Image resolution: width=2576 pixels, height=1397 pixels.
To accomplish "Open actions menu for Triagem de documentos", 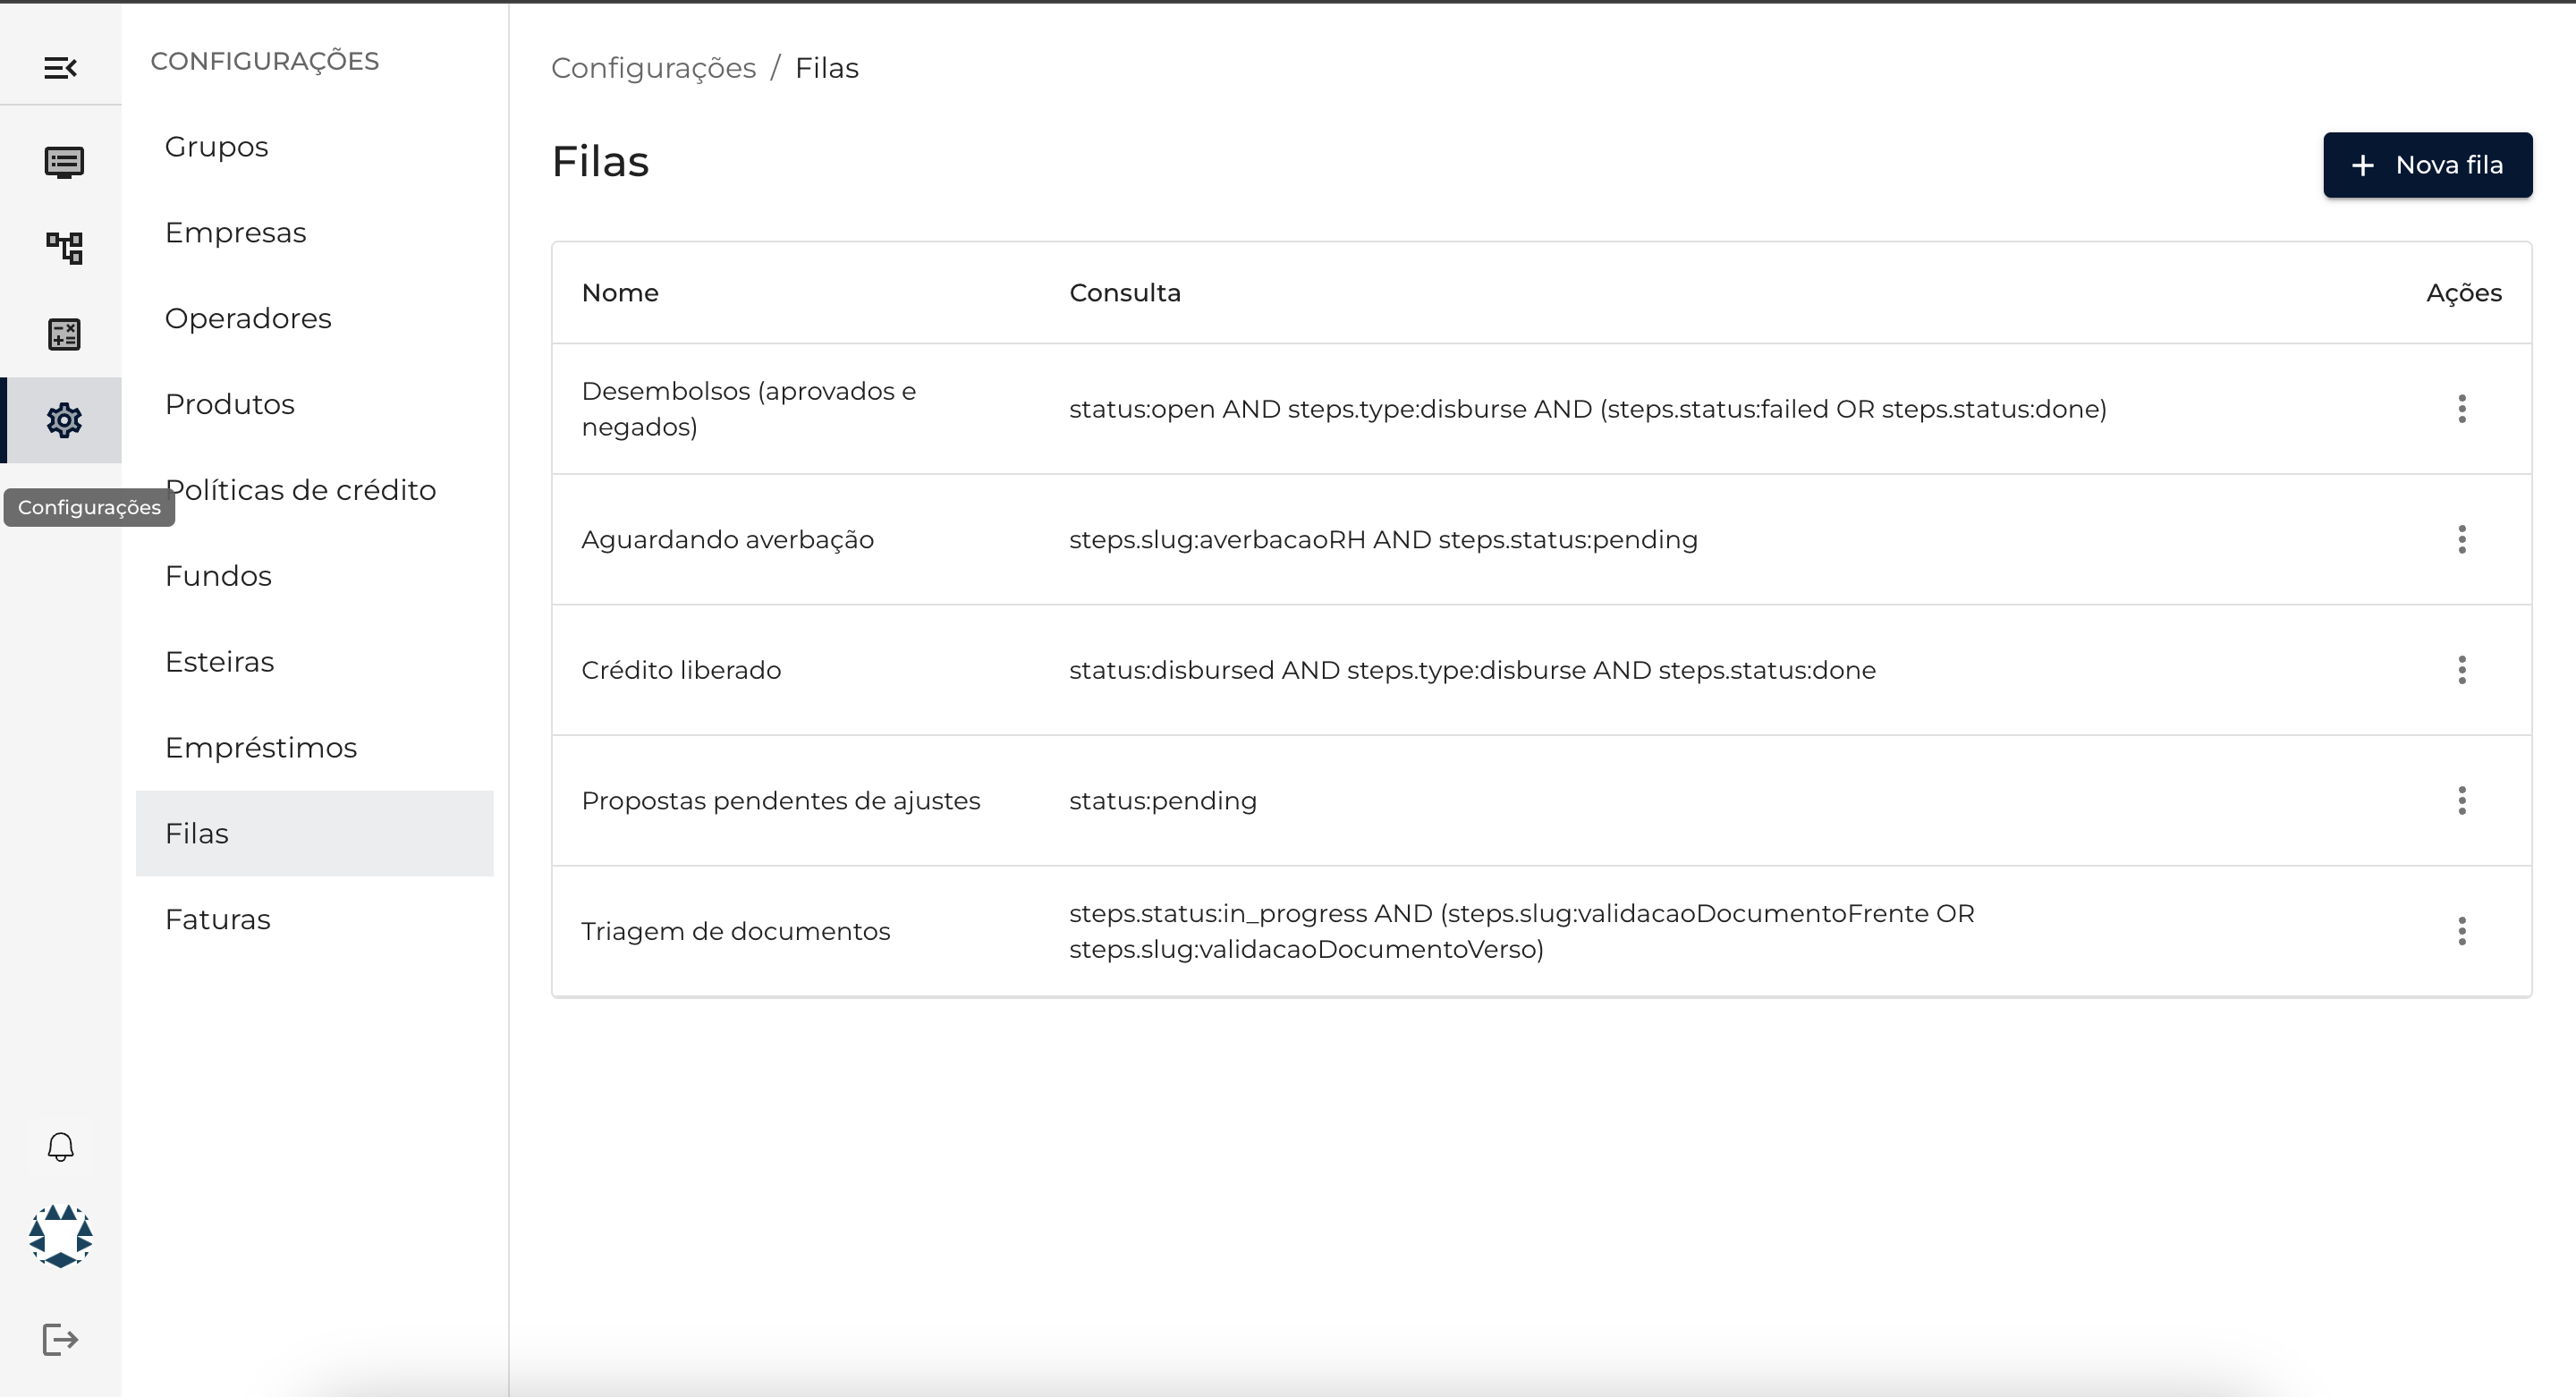I will click(x=2461, y=931).
